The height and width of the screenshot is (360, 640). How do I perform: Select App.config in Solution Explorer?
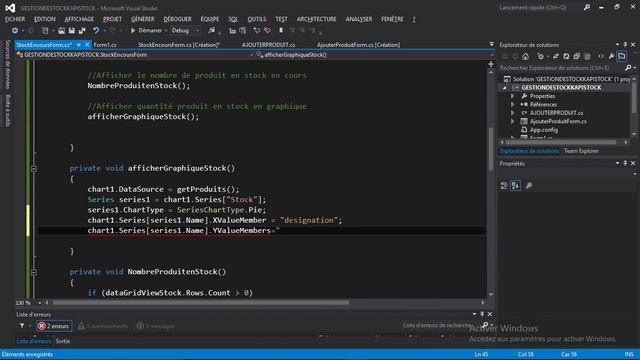point(544,130)
